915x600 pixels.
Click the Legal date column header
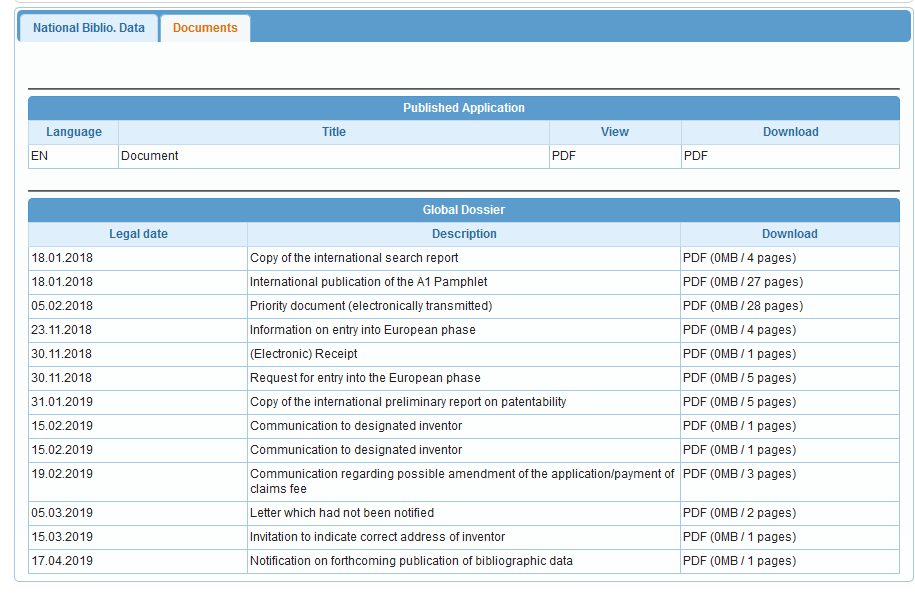click(137, 233)
